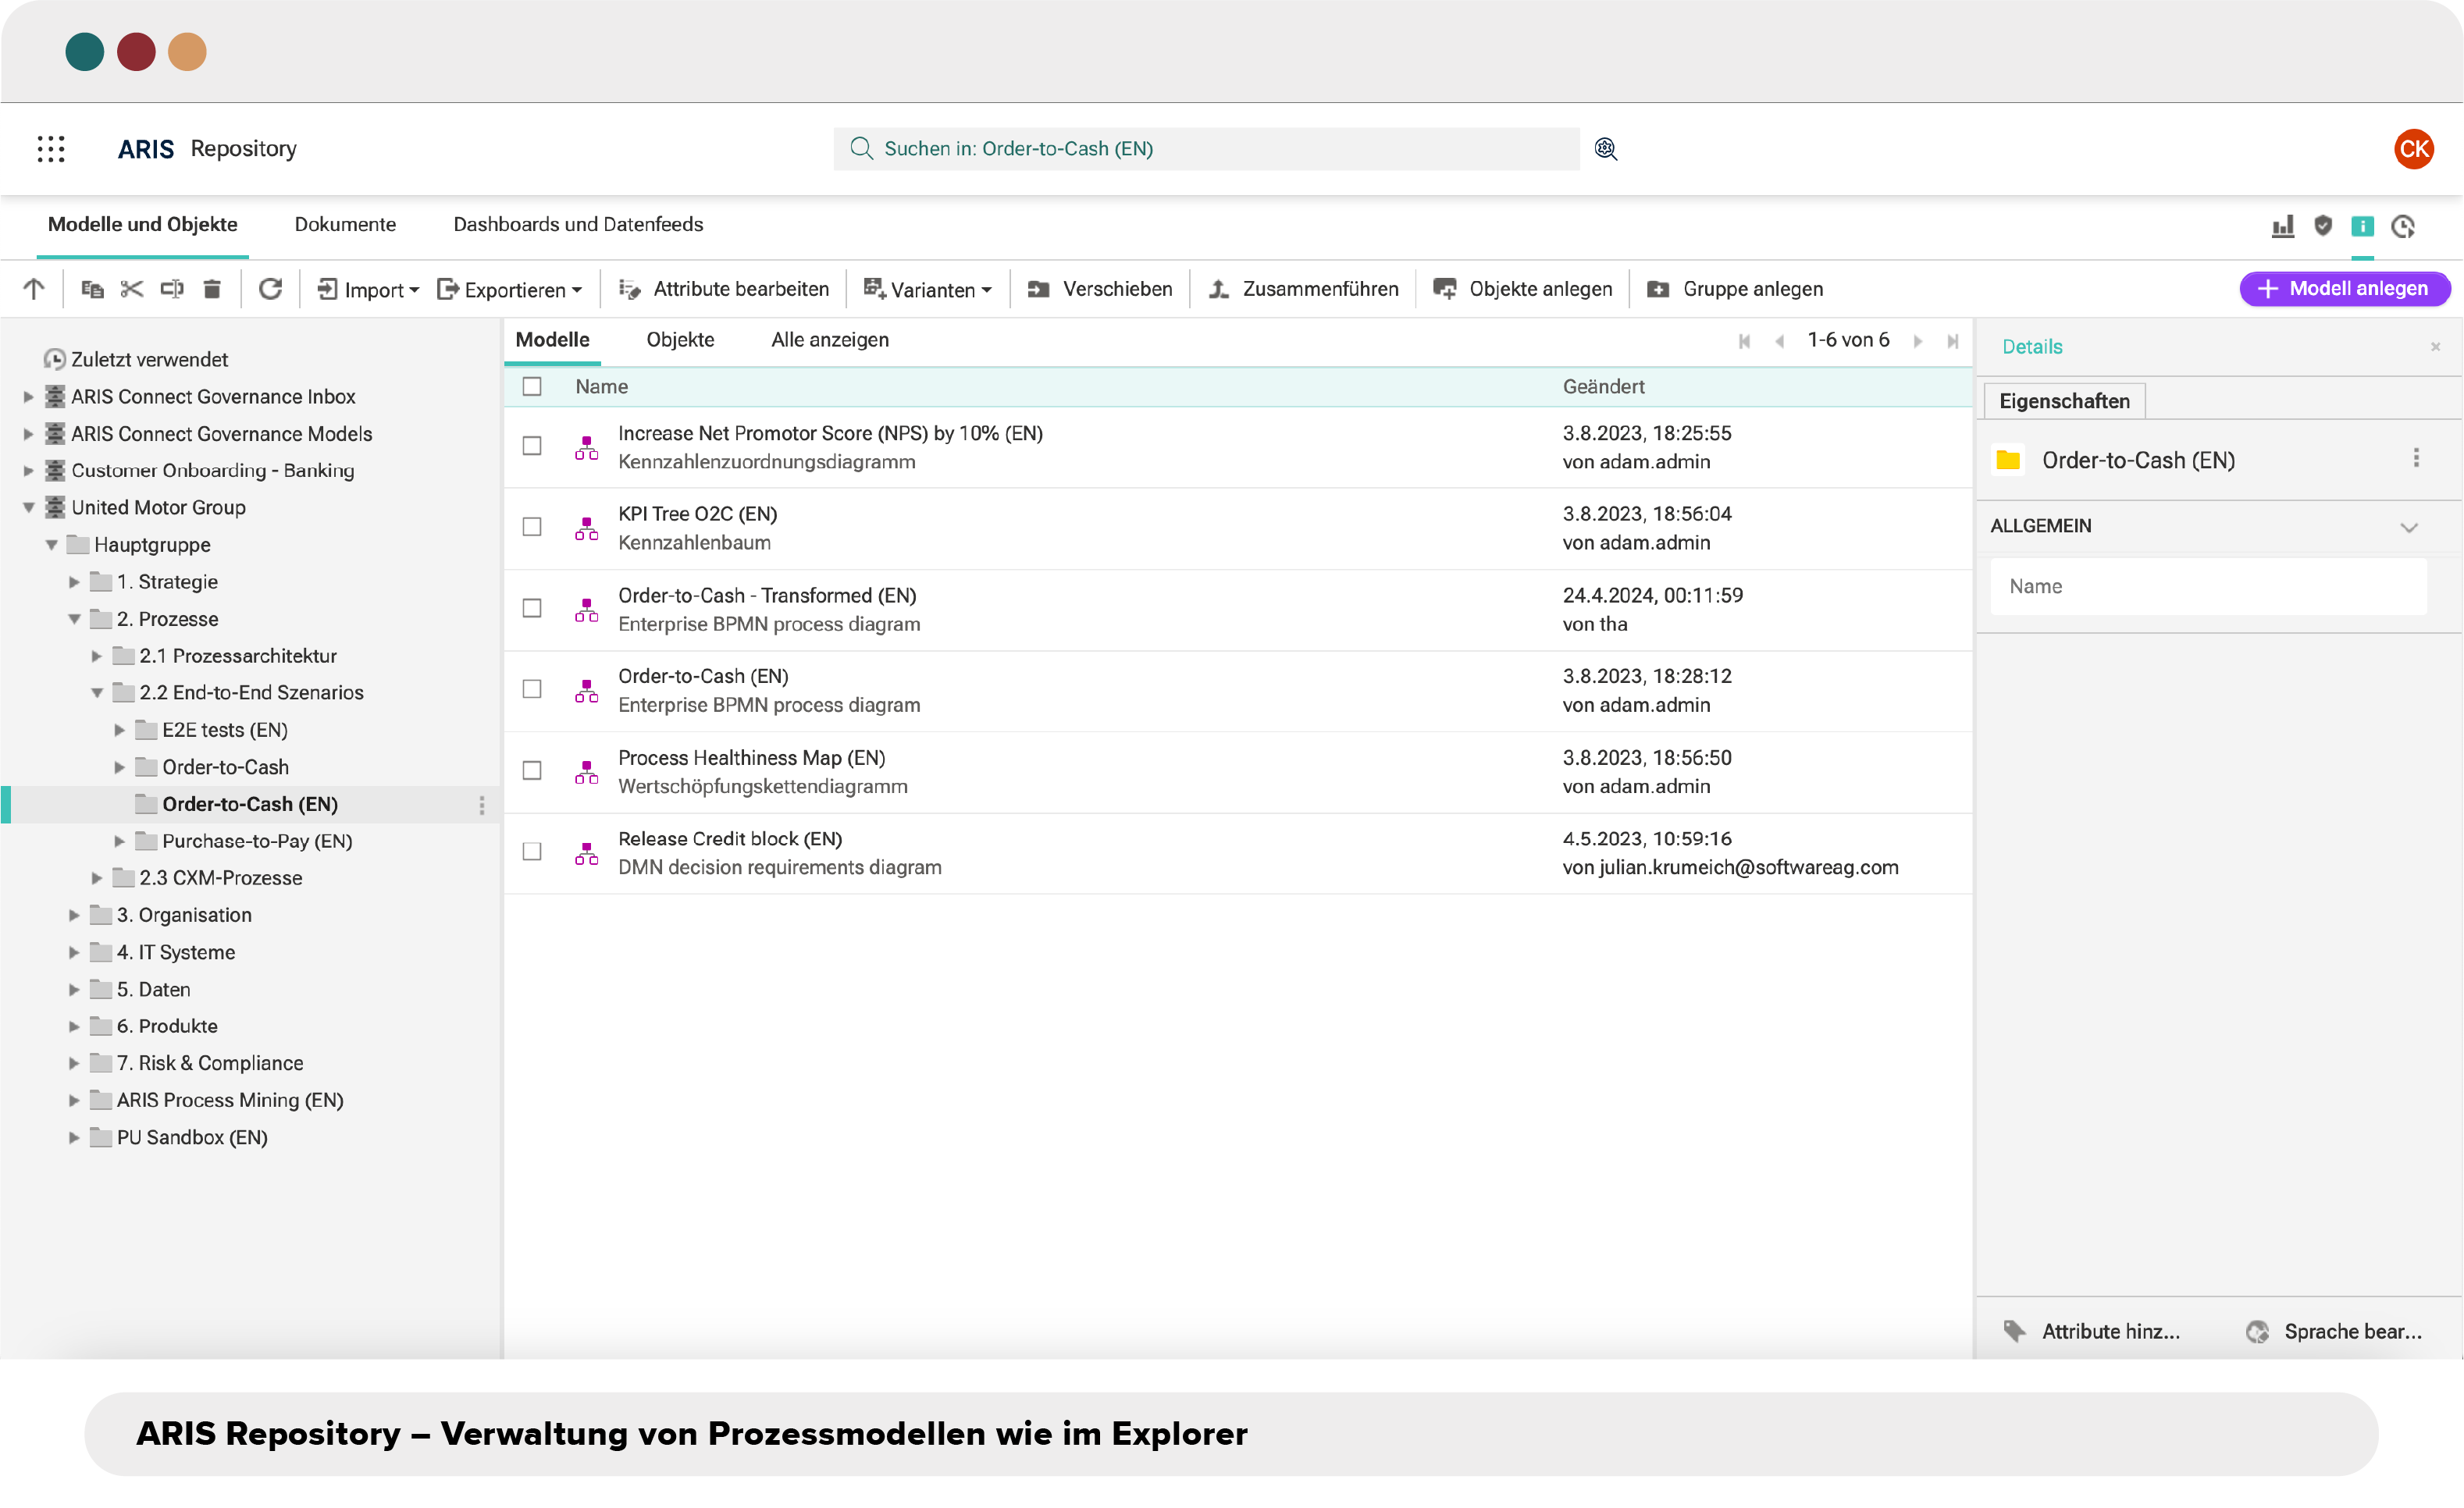Open the Import dropdown
This screenshot has width=2464, height=1508.
click(x=368, y=289)
